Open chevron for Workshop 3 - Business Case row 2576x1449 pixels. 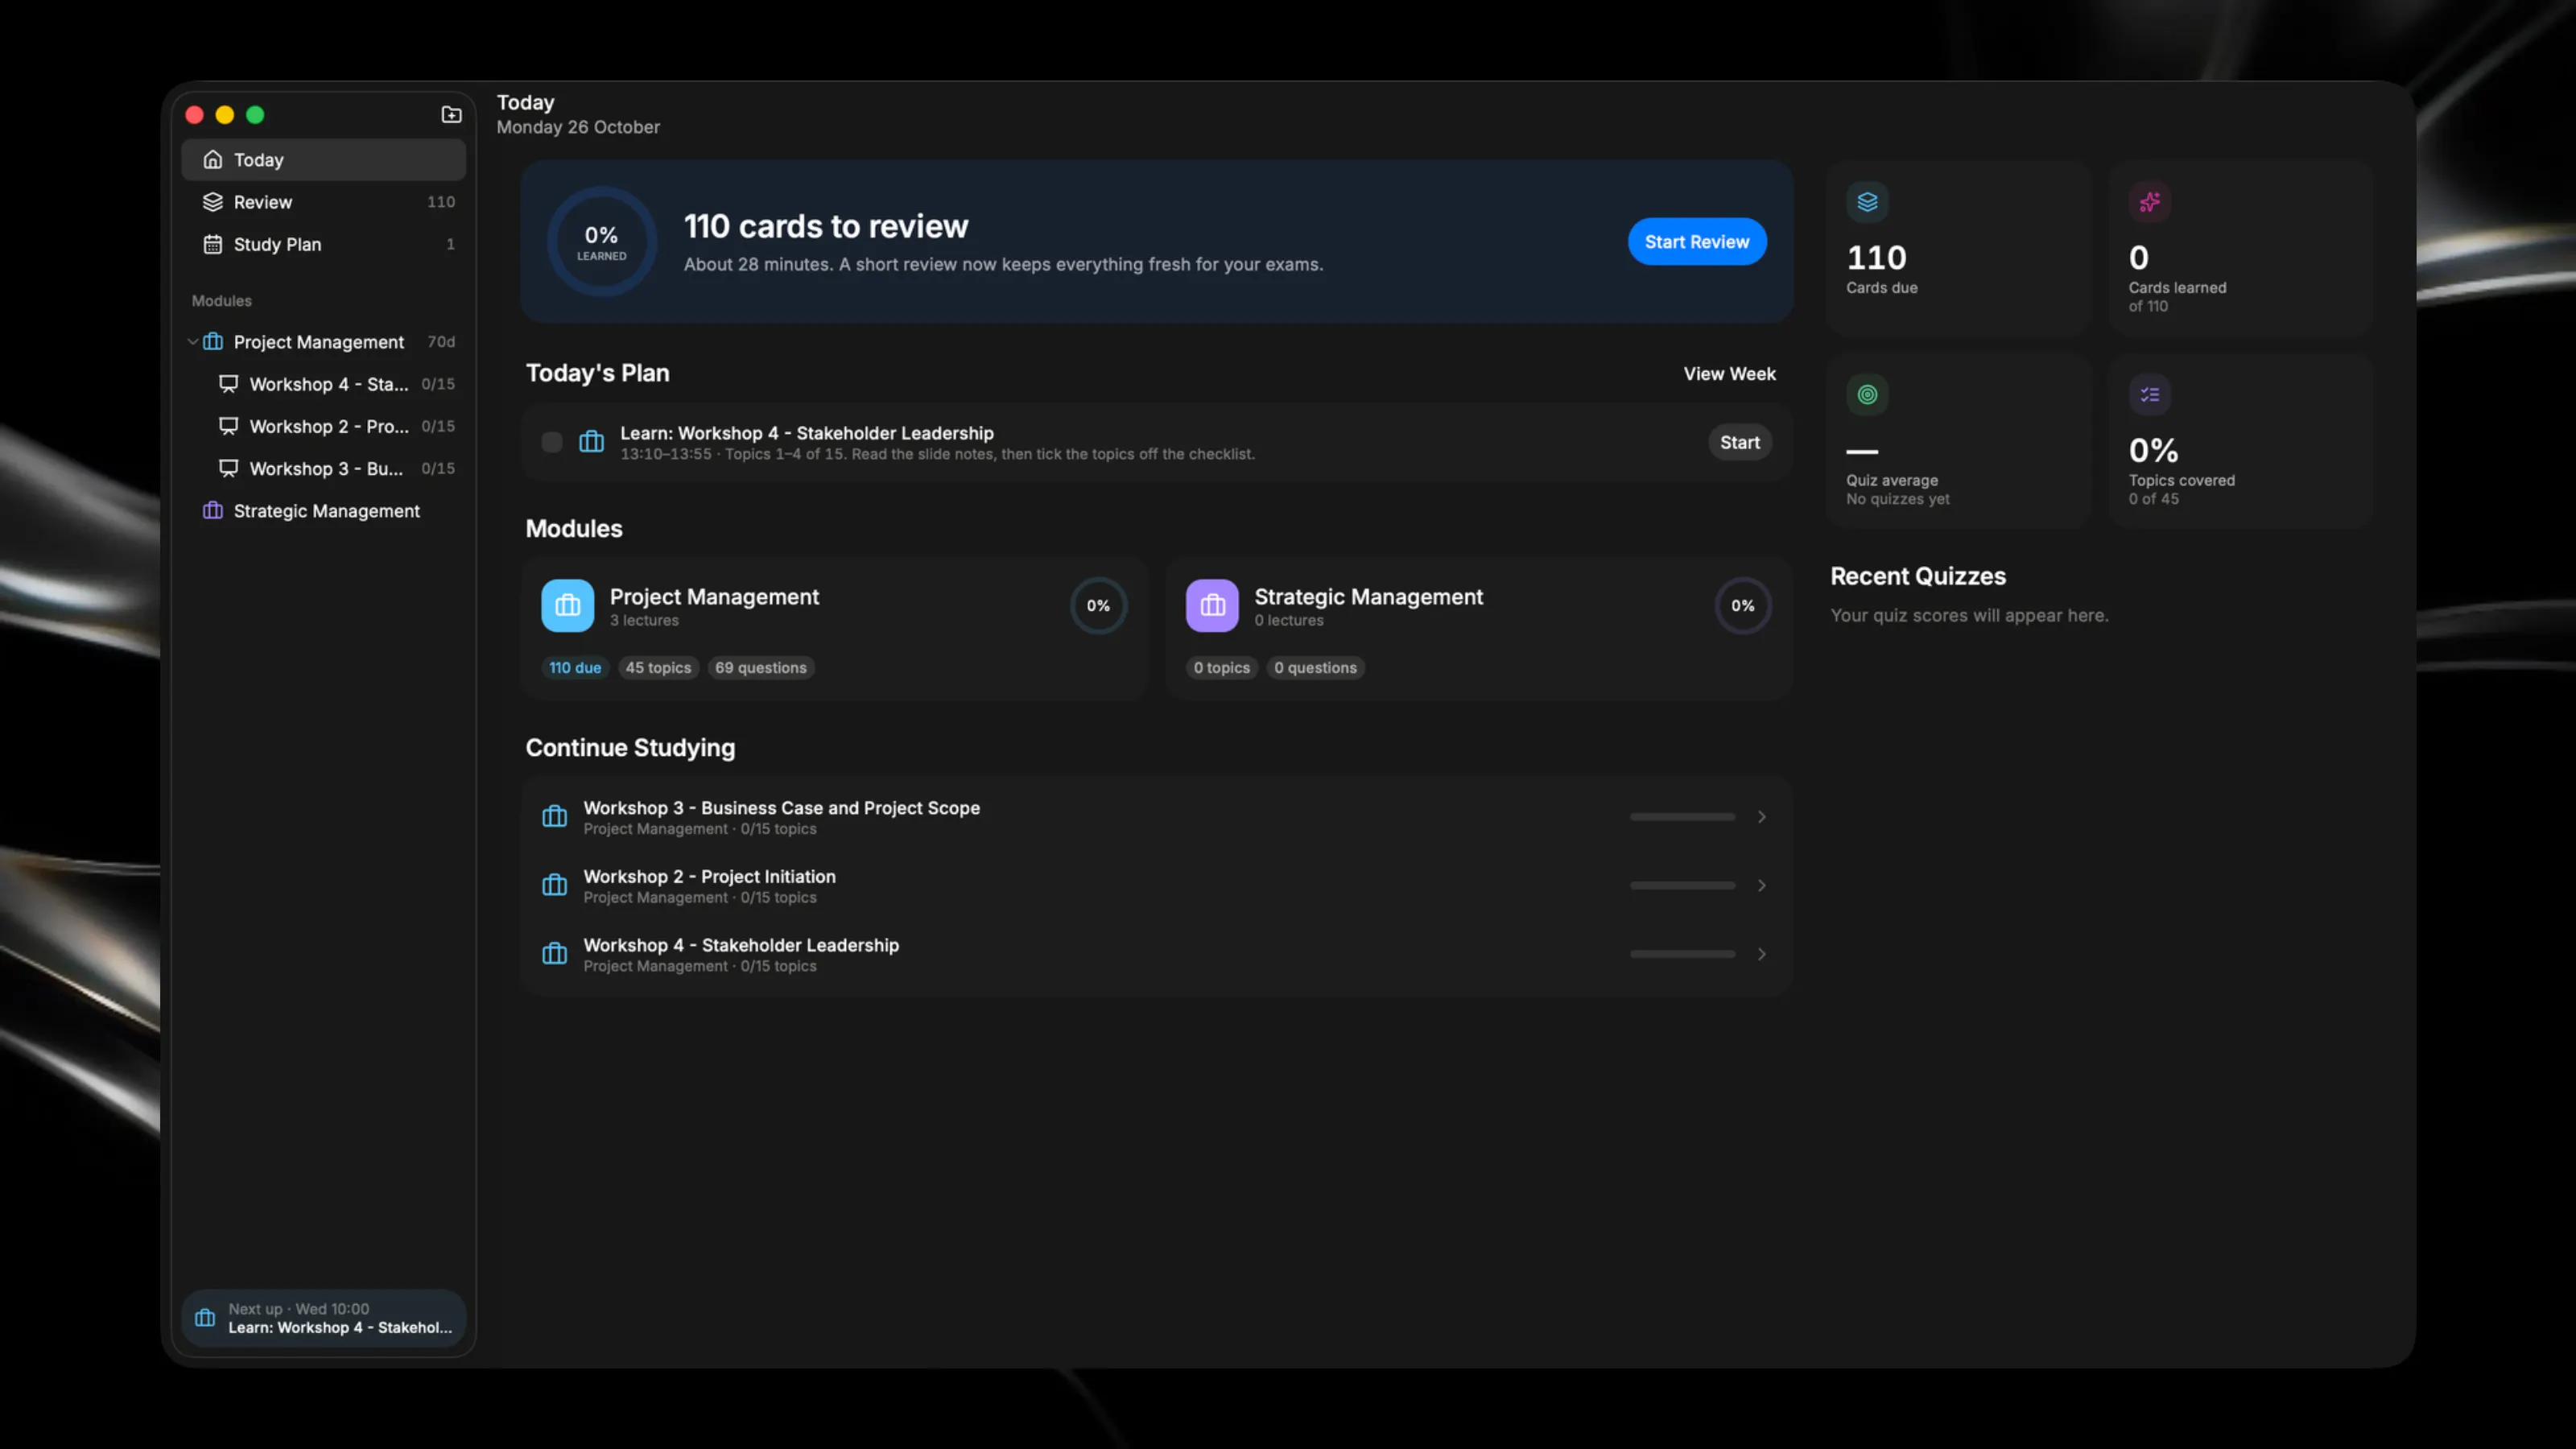tap(1761, 817)
